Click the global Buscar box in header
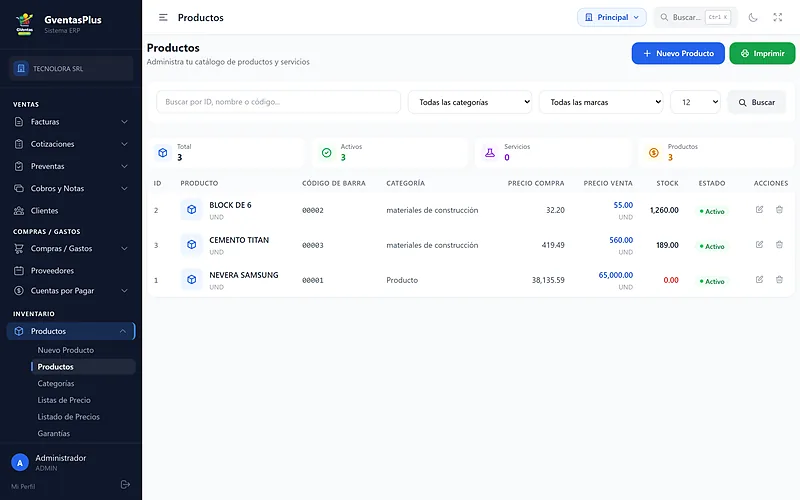Screen dimensions: 800x500 [695, 17]
